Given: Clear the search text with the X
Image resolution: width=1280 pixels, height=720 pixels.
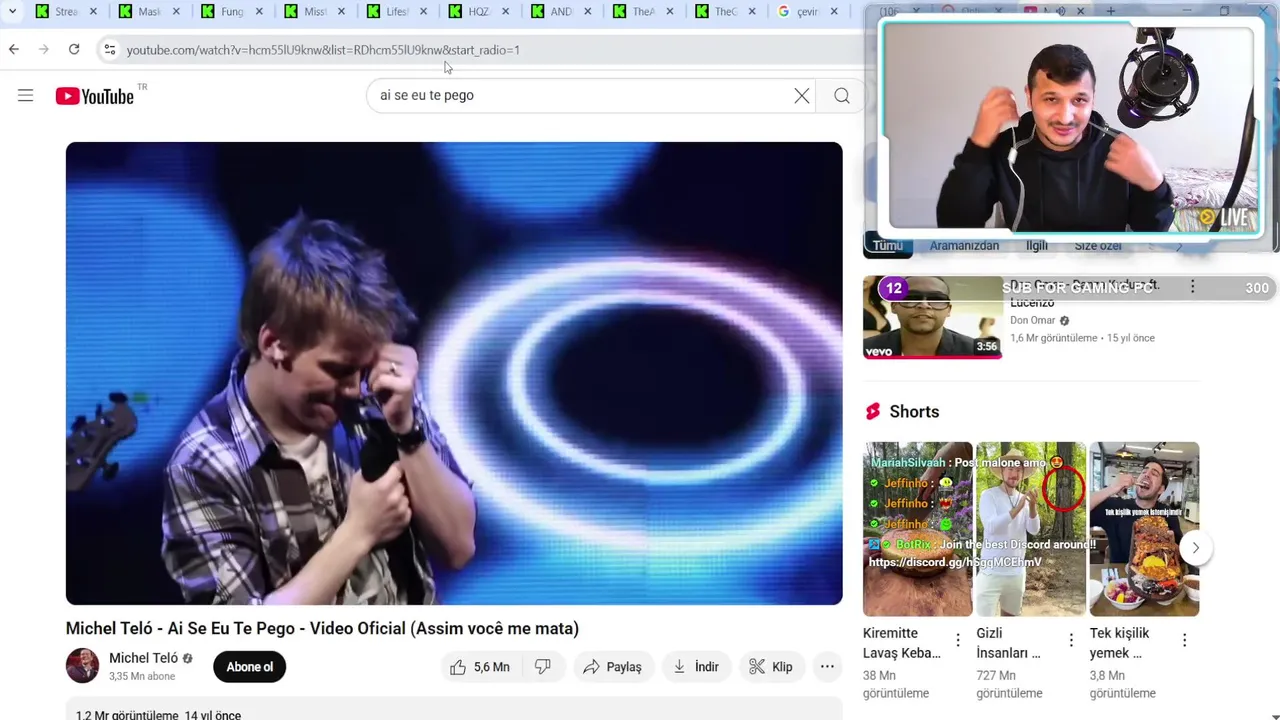Looking at the screenshot, I should pyautogui.click(x=802, y=95).
